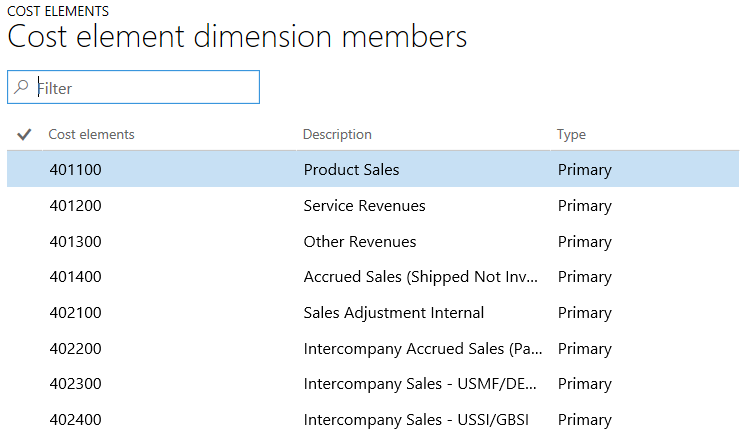Sort by Cost elements column header
Screen dimensions: 747x438
tap(91, 134)
